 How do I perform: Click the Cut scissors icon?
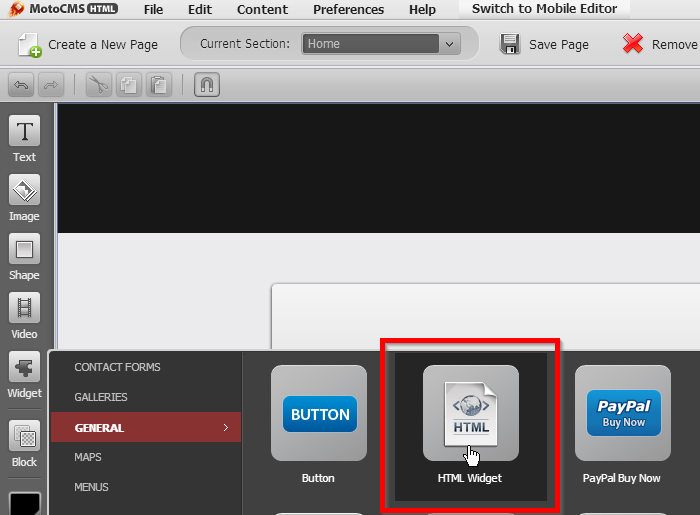click(x=99, y=84)
